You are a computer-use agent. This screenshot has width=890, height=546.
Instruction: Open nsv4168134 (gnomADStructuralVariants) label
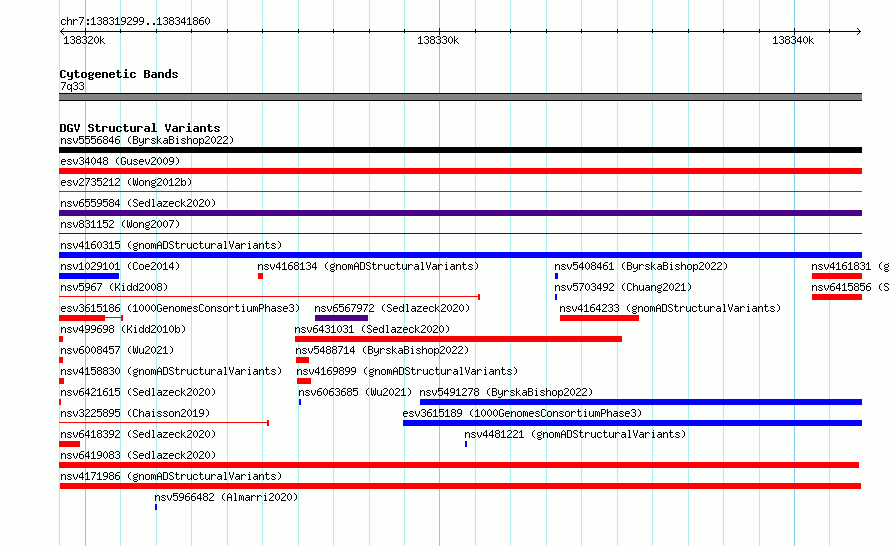pos(368,266)
